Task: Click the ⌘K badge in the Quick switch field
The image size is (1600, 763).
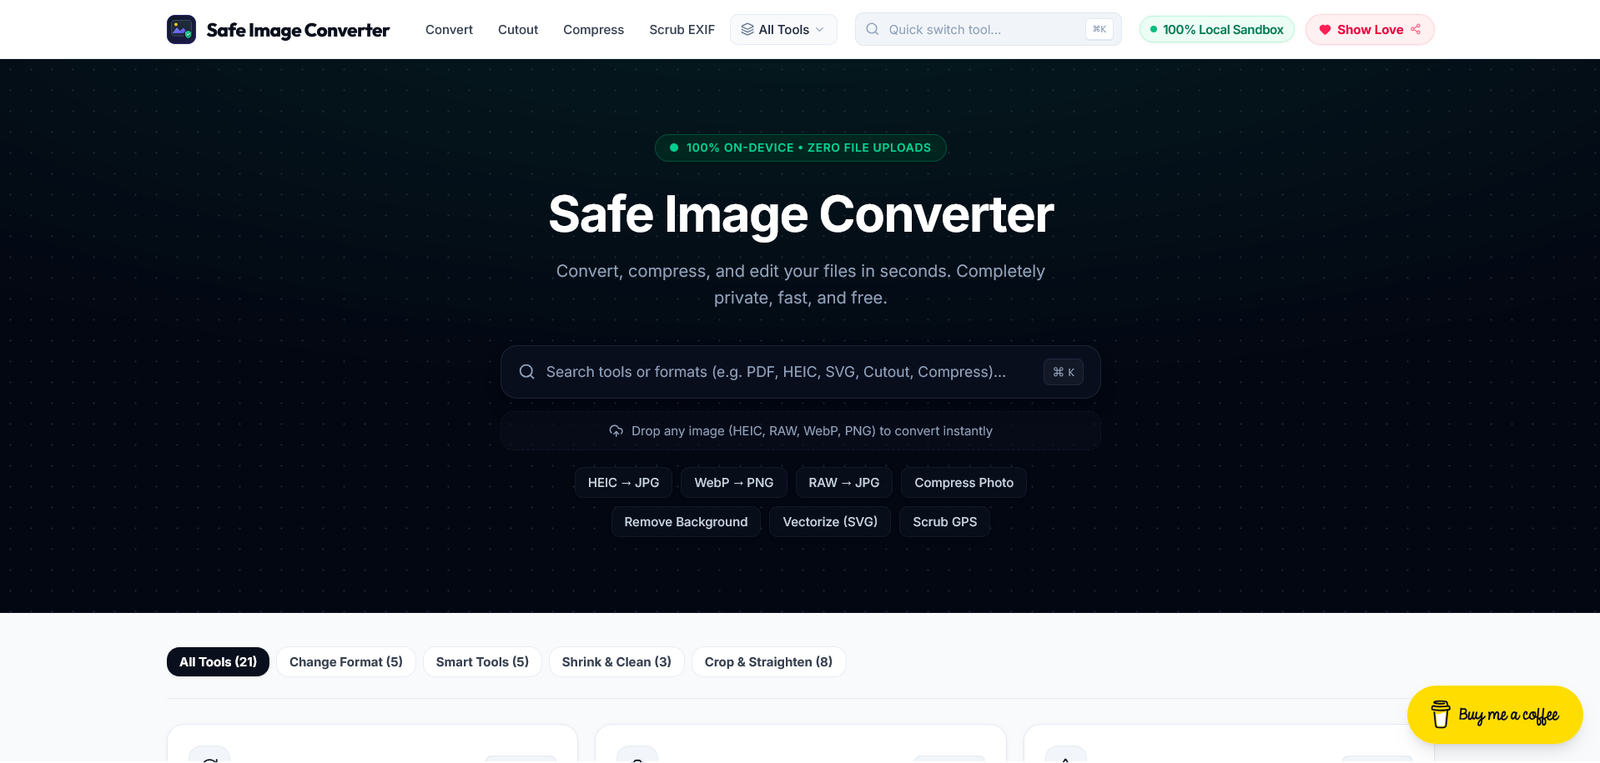Action: tap(1099, 30)
